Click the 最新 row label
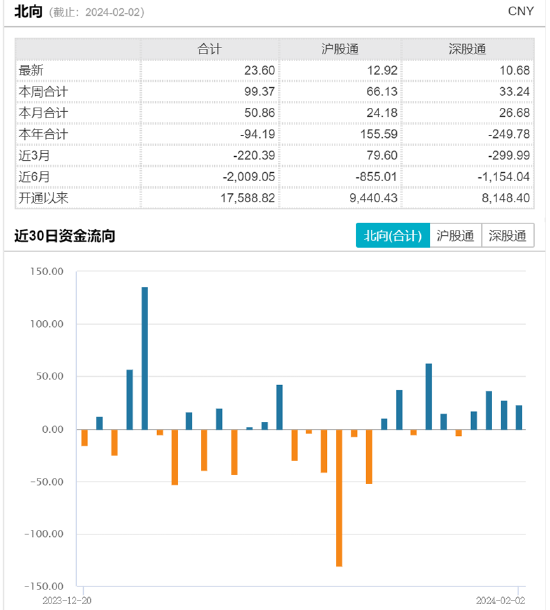Viewport: 550px width, 610px height. pos(31,70)
